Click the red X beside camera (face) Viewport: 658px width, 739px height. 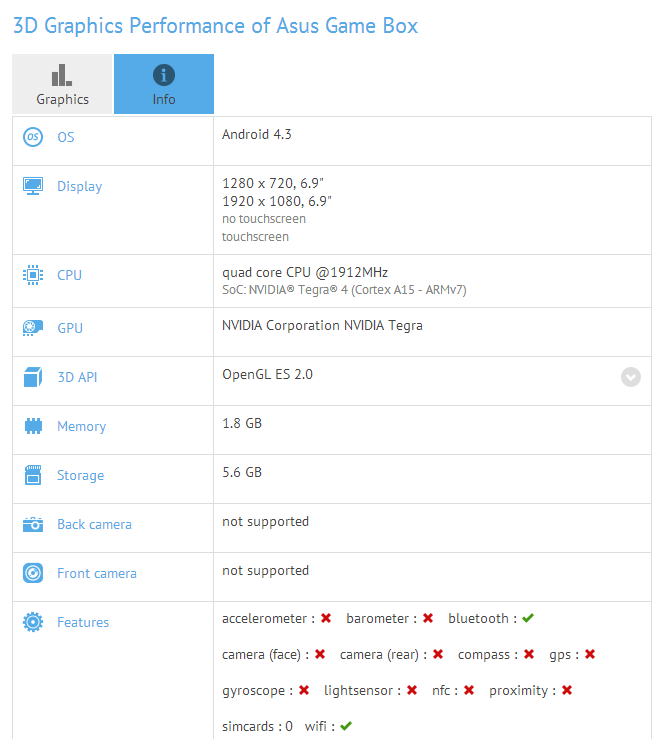320,654
